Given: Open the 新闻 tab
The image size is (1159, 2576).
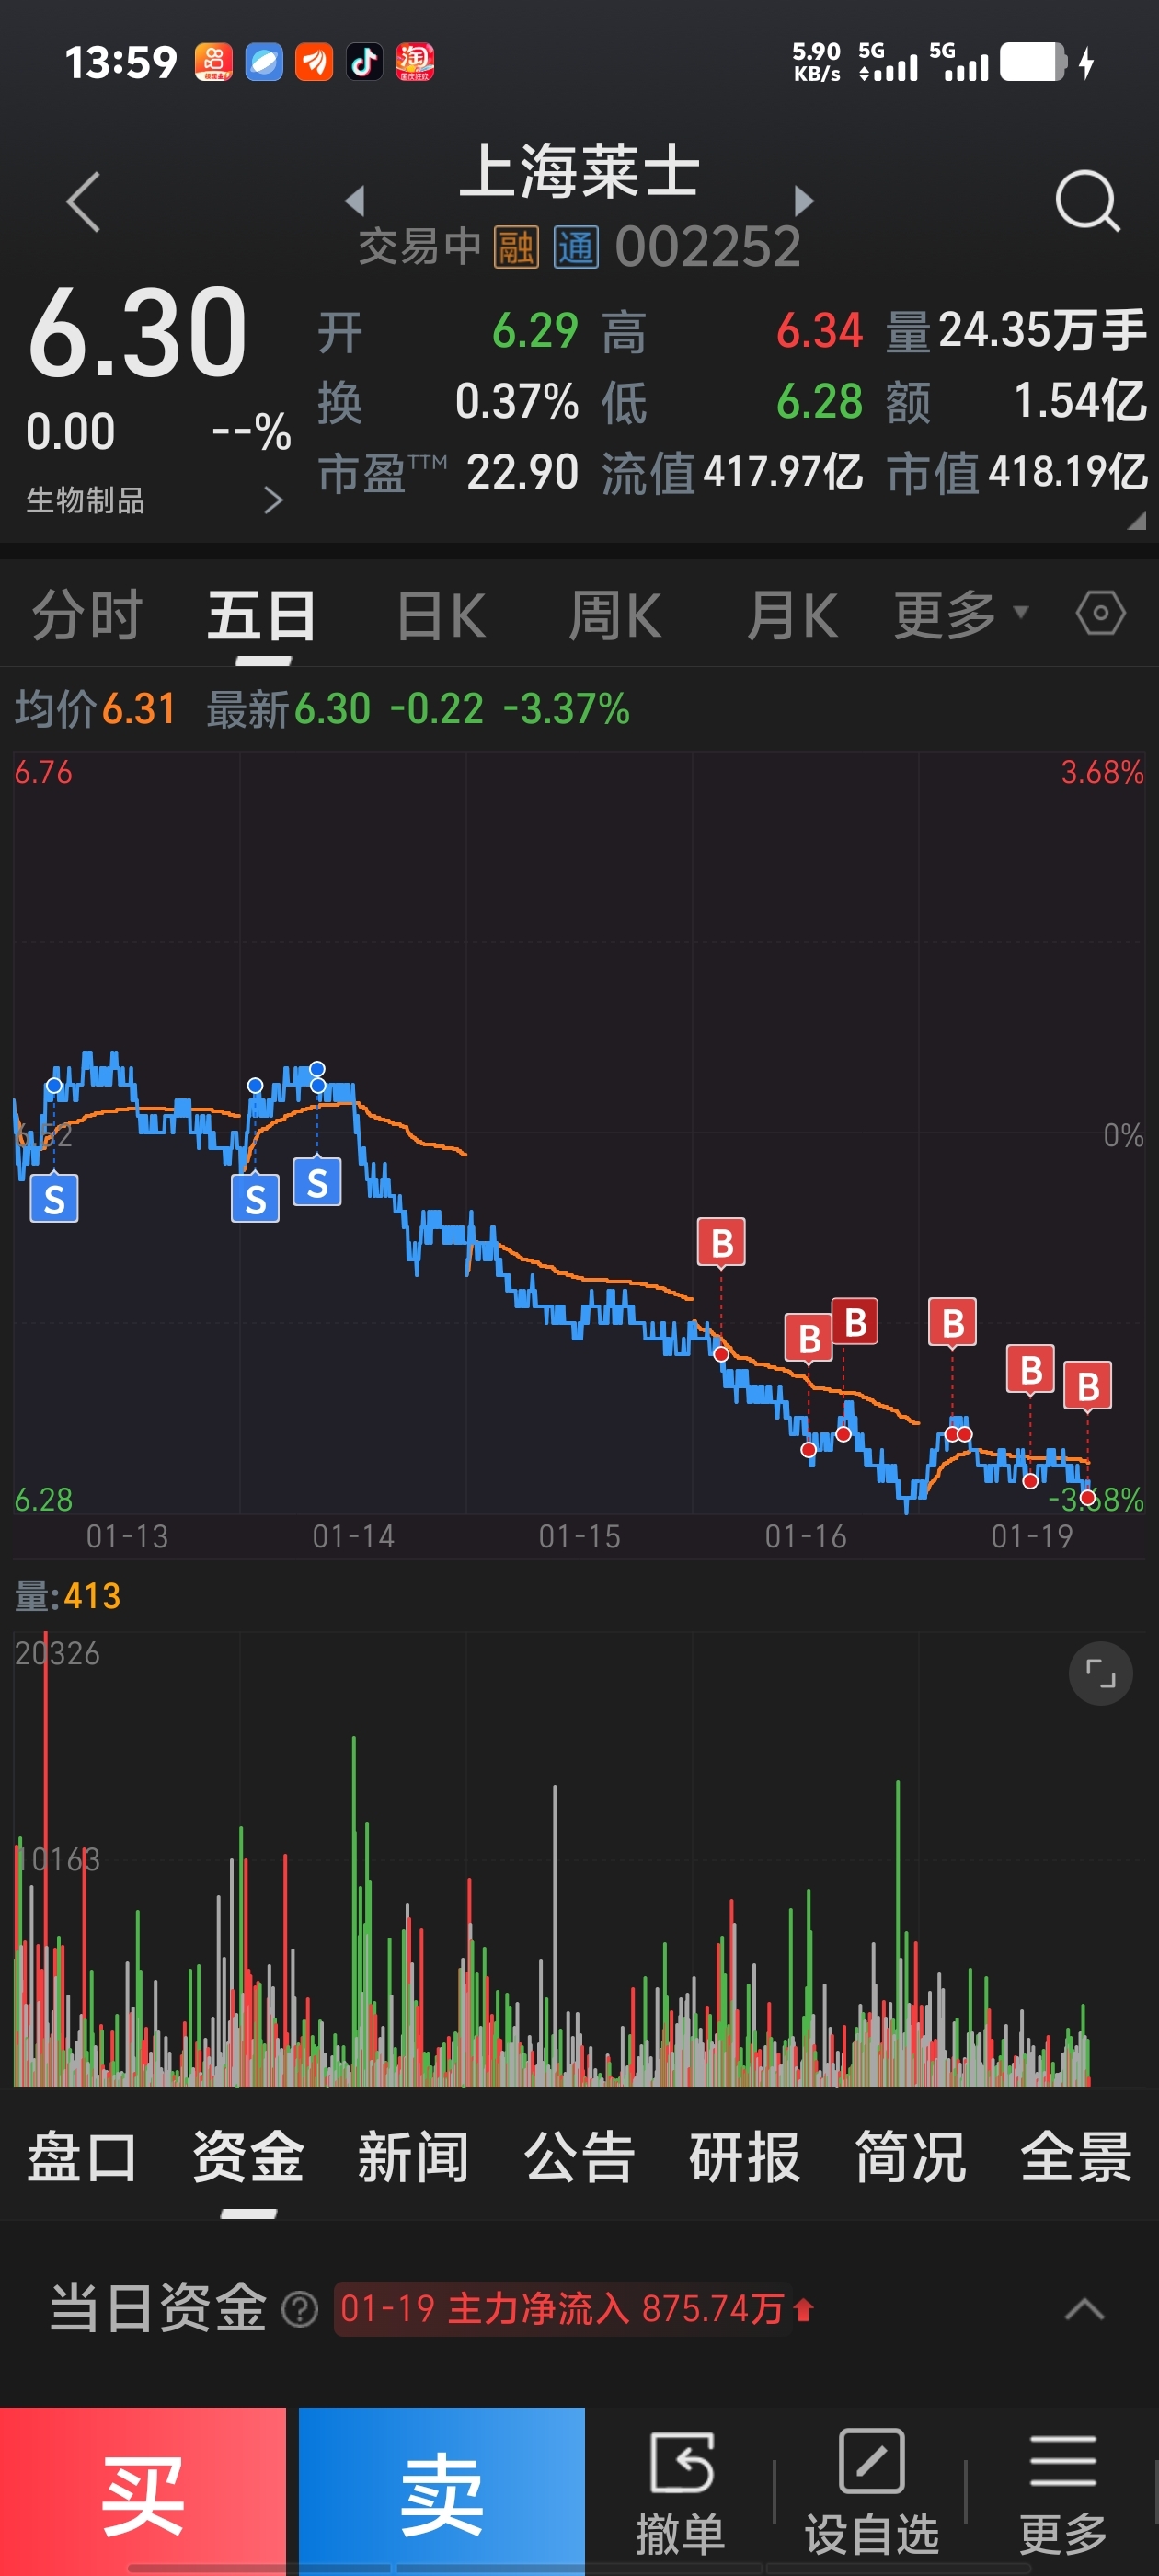Looking at the screenshot, I should tap(413, 2157).
